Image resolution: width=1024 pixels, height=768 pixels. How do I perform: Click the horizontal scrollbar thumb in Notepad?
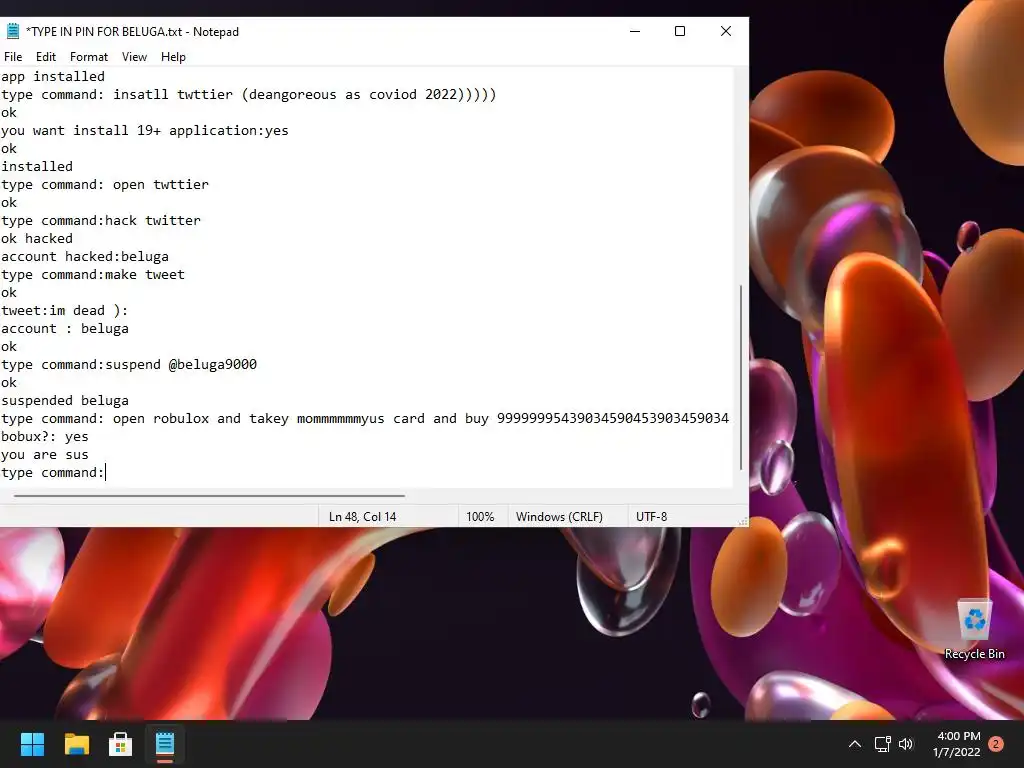tap(209, 496)
